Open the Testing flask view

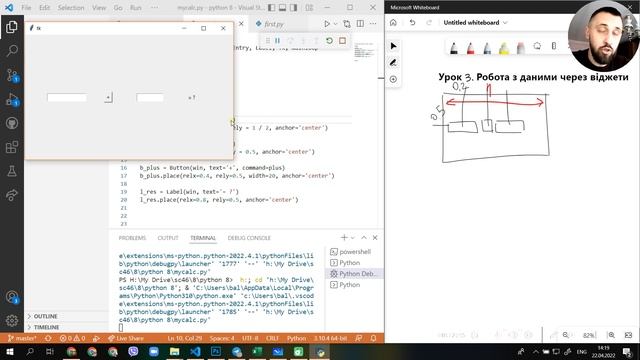pyautogui.click(x=12, y=171)
